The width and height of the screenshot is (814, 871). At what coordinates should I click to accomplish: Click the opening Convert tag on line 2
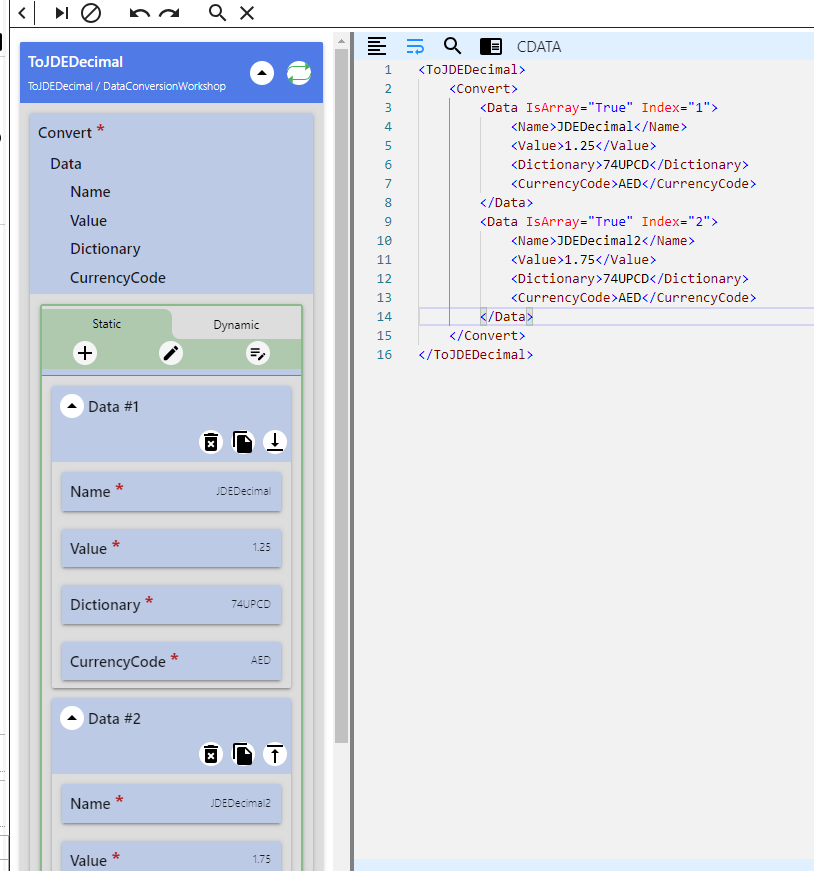pyautogui.click(x=483, y=88)
